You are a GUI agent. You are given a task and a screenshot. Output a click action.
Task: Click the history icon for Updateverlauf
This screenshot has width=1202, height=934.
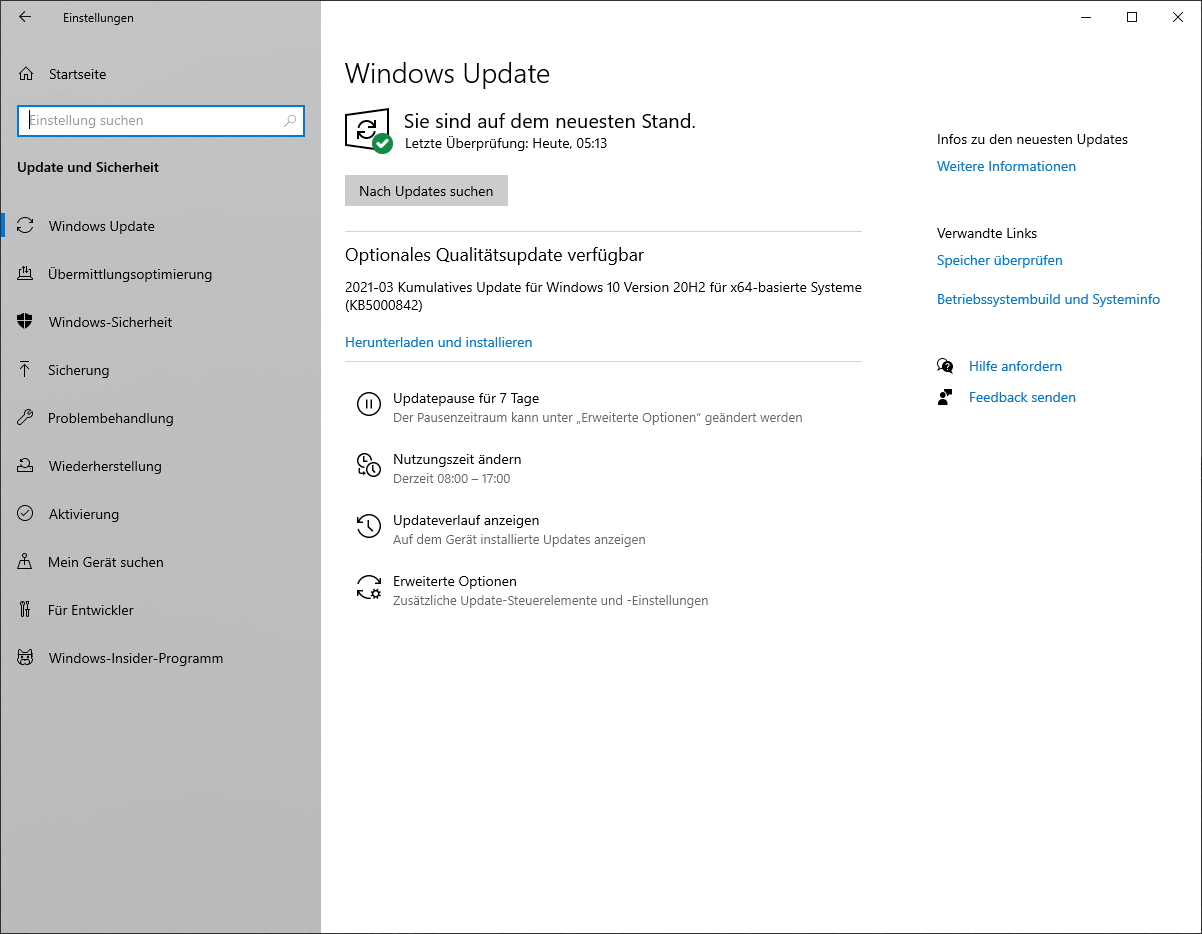point(369,526)
